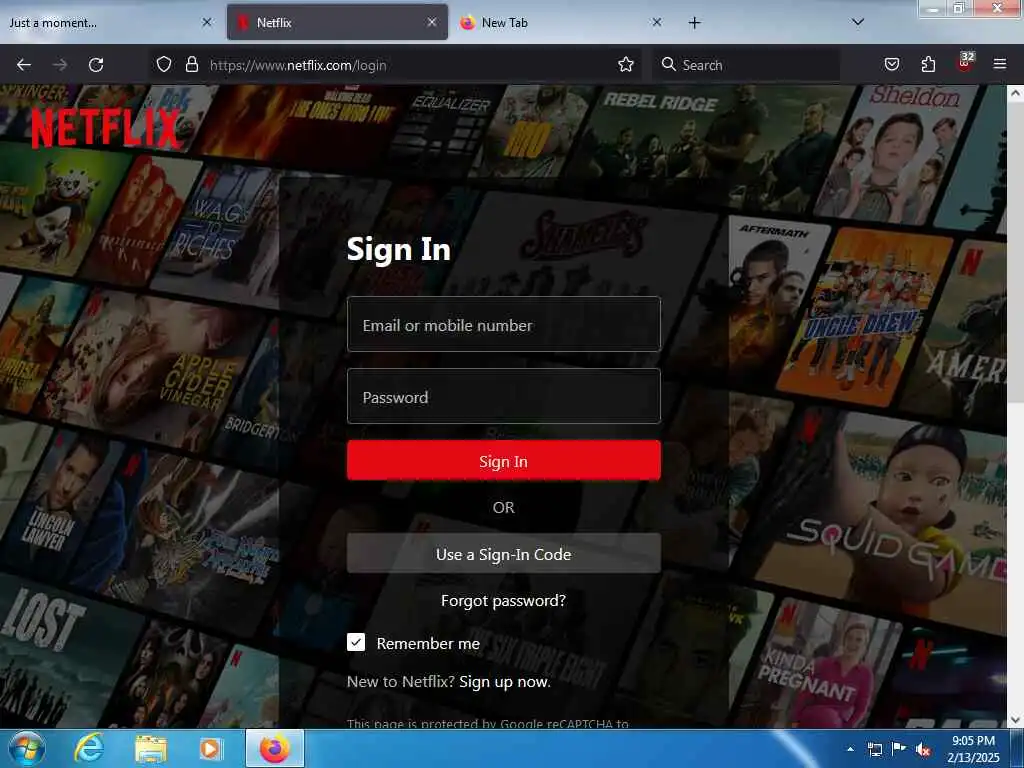Click Use a Sign-In Code button

coord(504,554)
